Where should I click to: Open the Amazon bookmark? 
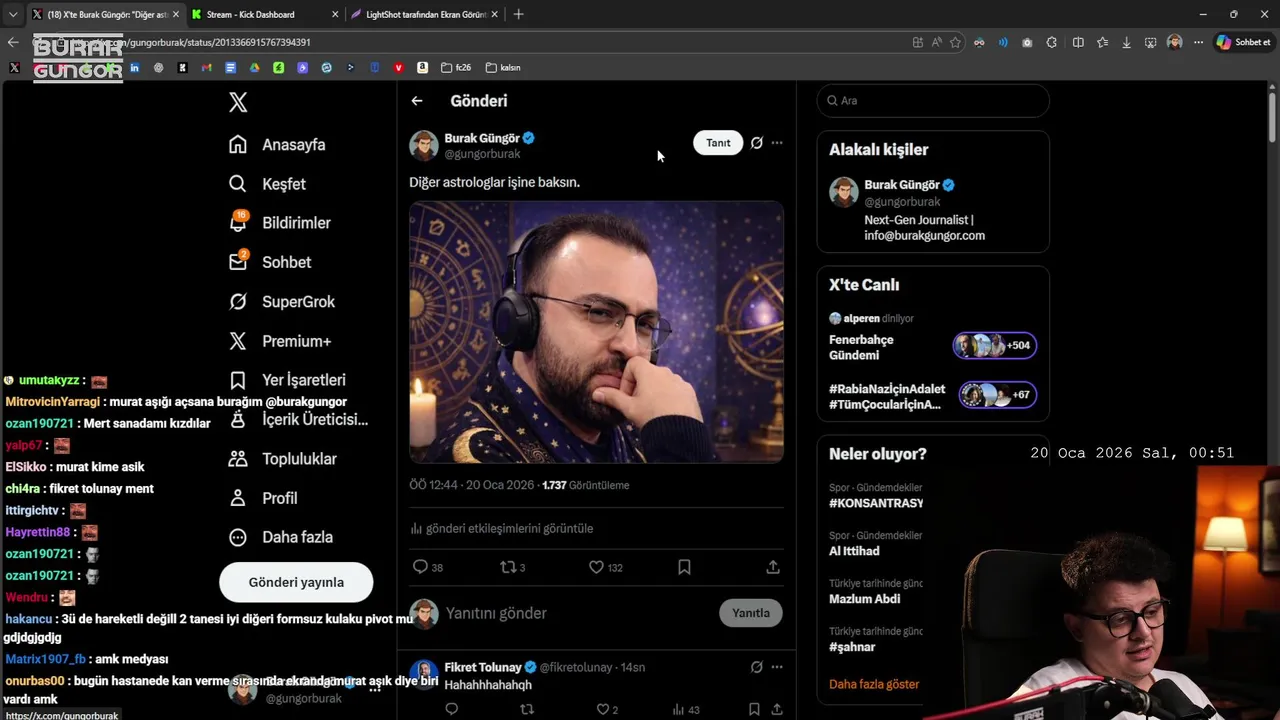(422, 68)
